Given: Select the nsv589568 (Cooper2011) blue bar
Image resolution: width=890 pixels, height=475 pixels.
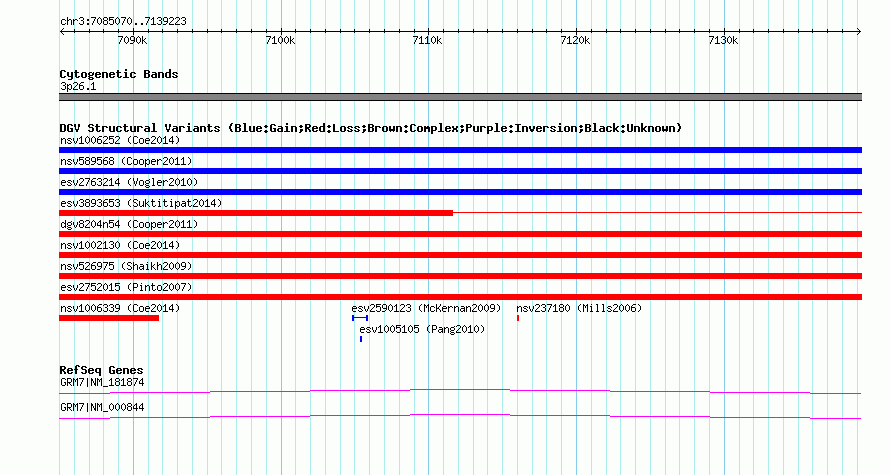Looking at the screenshot, I should point(460,171).
